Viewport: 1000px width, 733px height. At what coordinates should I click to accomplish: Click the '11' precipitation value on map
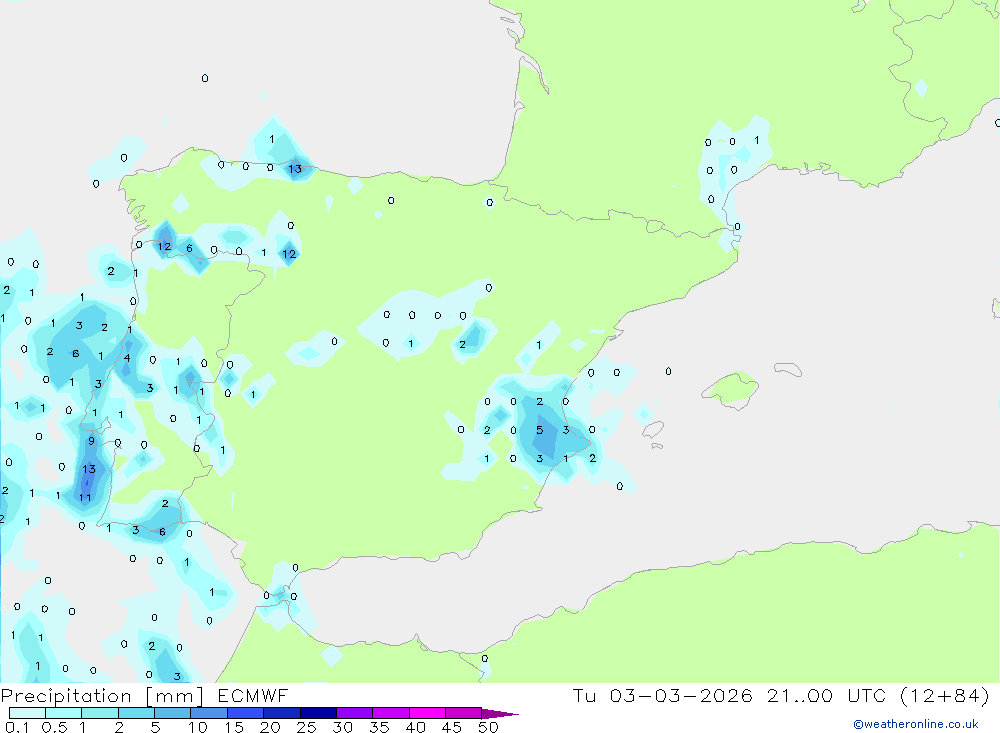(x=85, y=498)
